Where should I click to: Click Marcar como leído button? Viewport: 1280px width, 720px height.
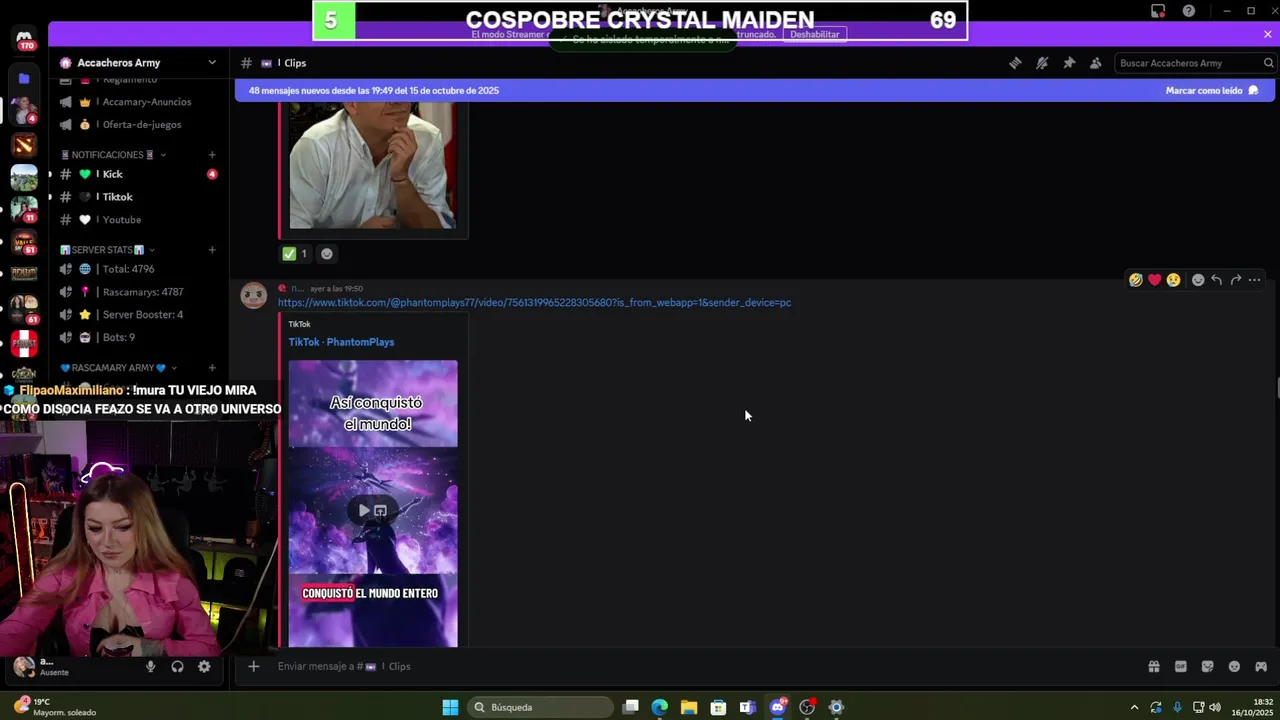(x=1212, y=90)
